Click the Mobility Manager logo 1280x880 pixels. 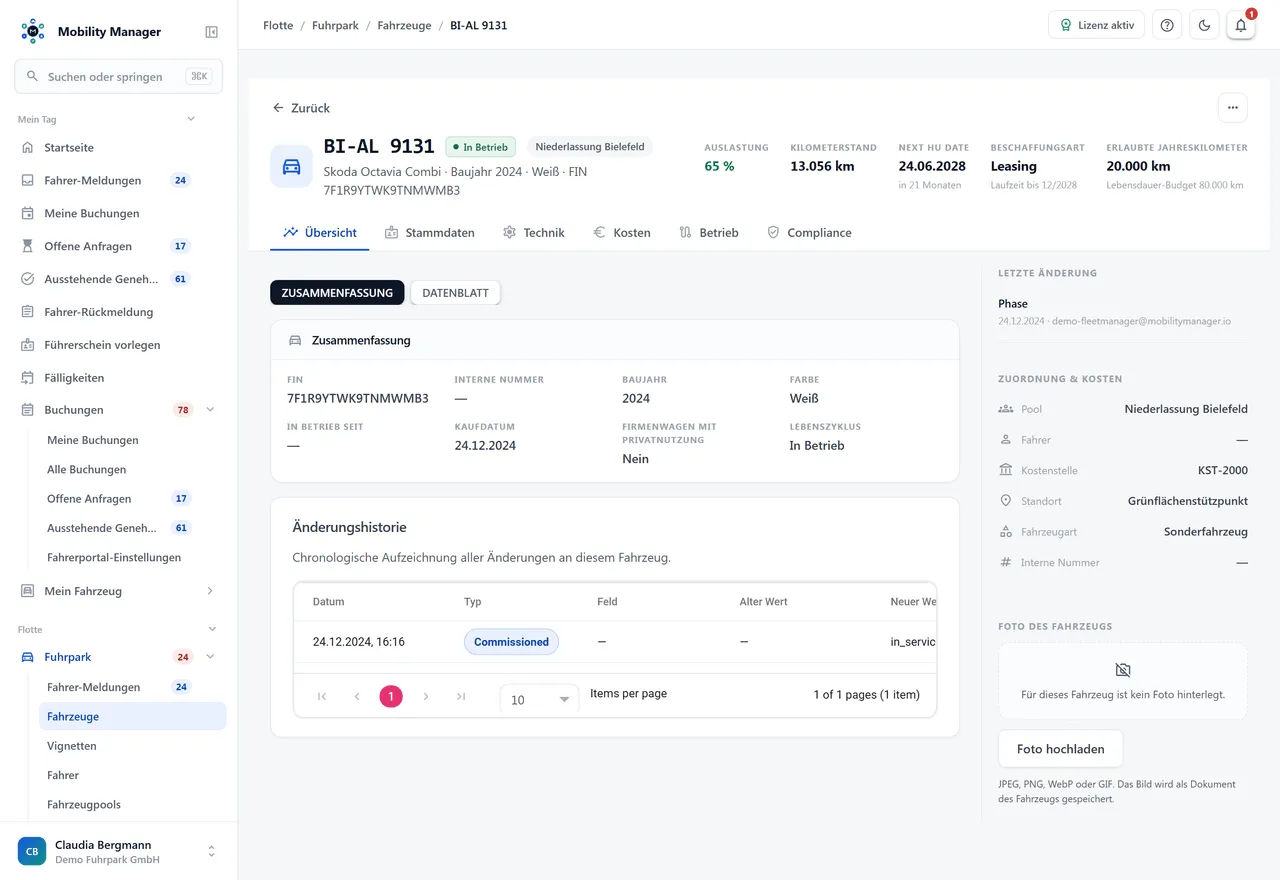(x=33, y=31)
